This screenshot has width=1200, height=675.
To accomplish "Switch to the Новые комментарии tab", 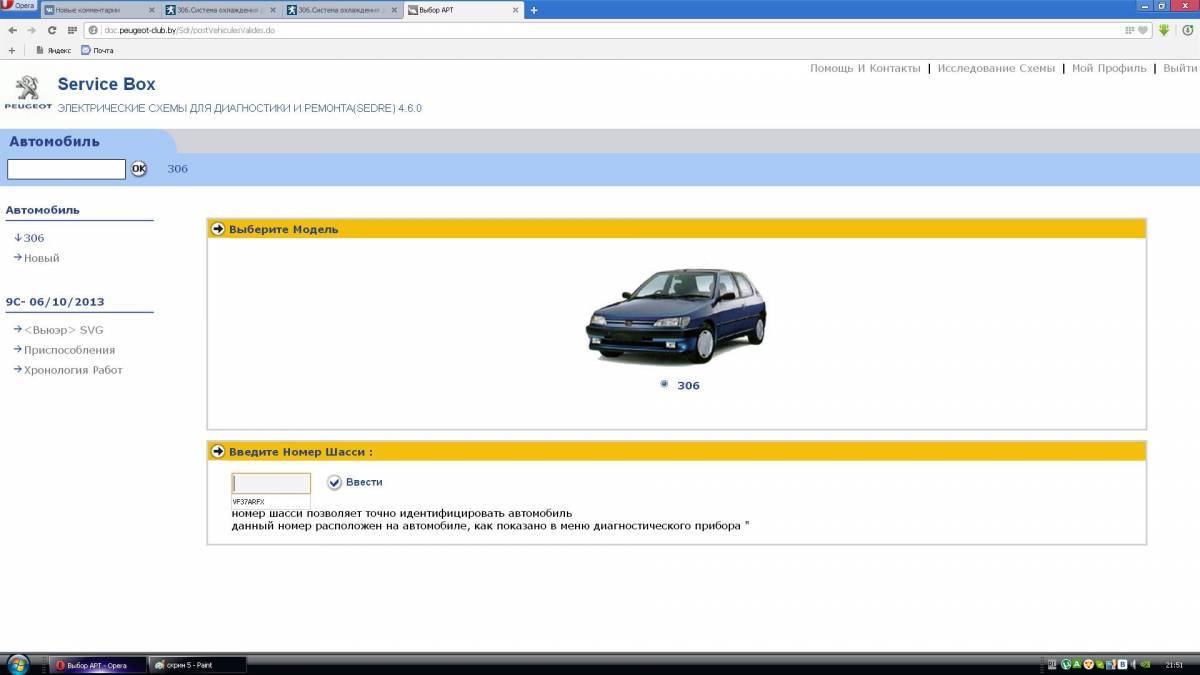I will (98, 10).
